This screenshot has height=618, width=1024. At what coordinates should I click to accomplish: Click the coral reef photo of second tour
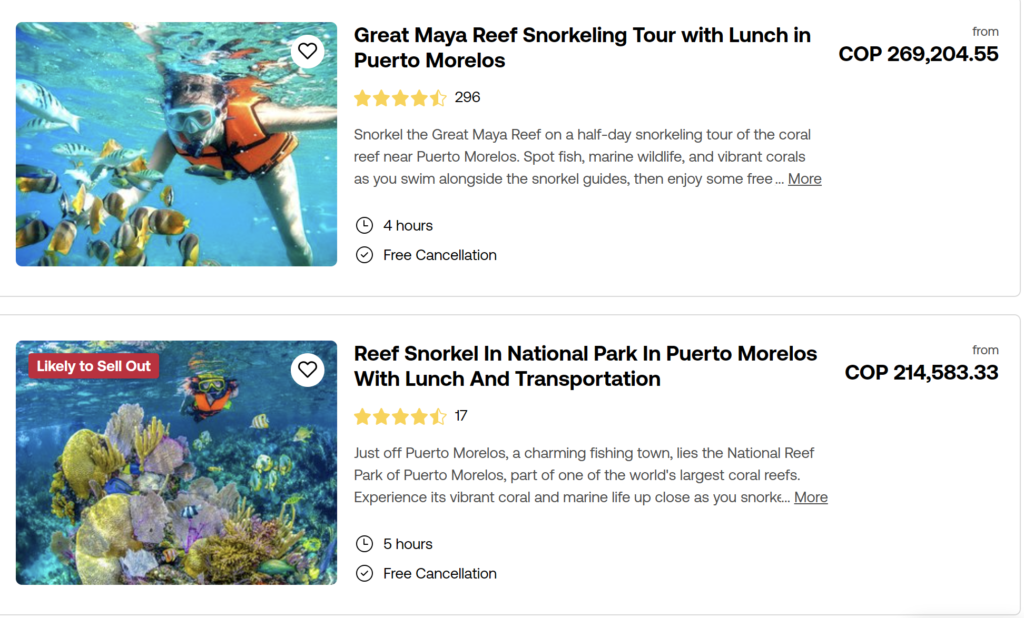pos(176,480)
